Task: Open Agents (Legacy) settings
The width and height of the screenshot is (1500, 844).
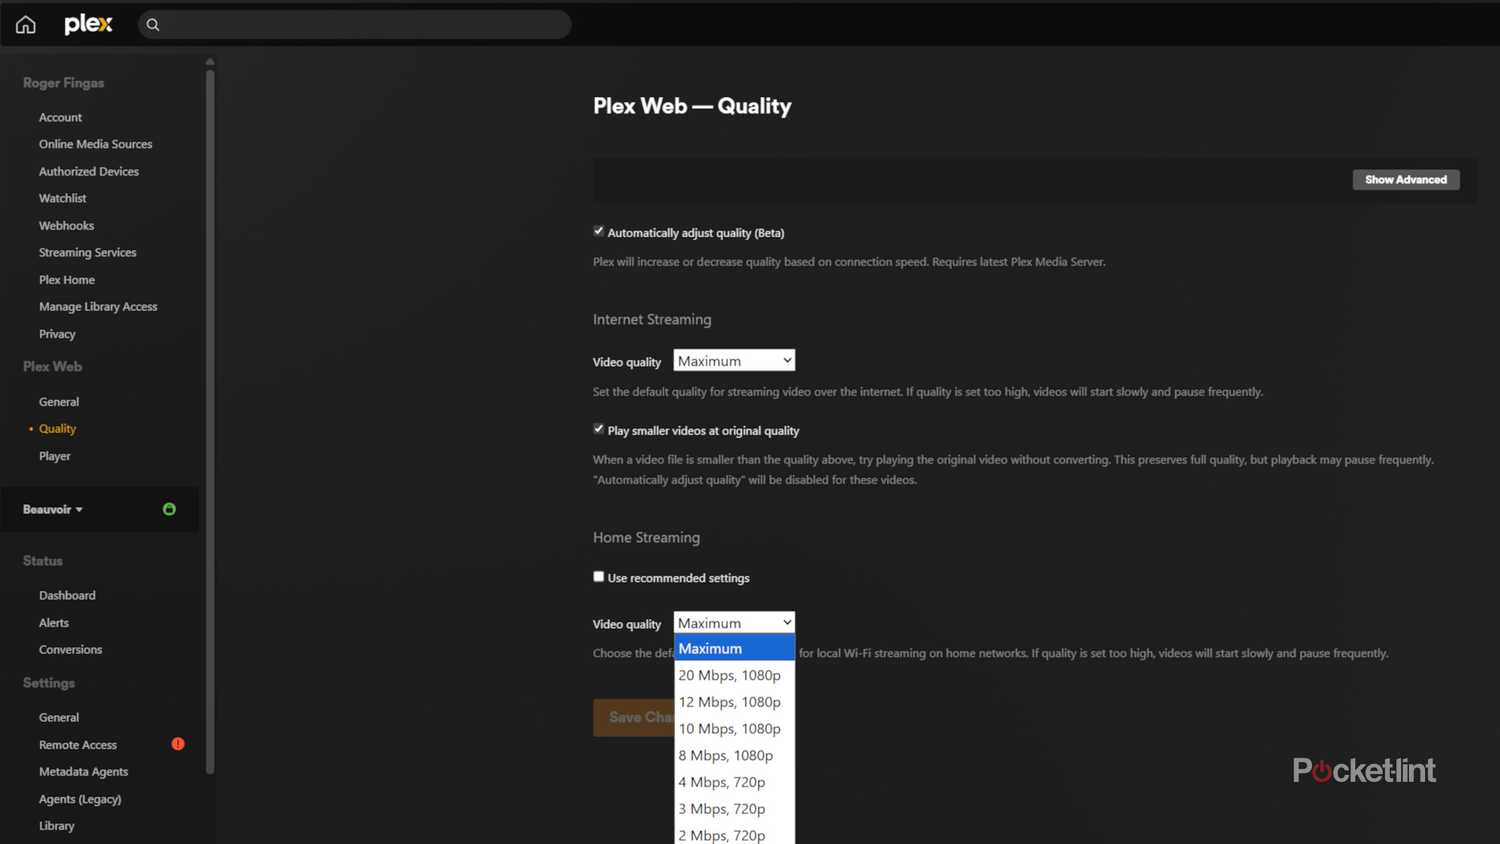Action: [x=80, y=799]
